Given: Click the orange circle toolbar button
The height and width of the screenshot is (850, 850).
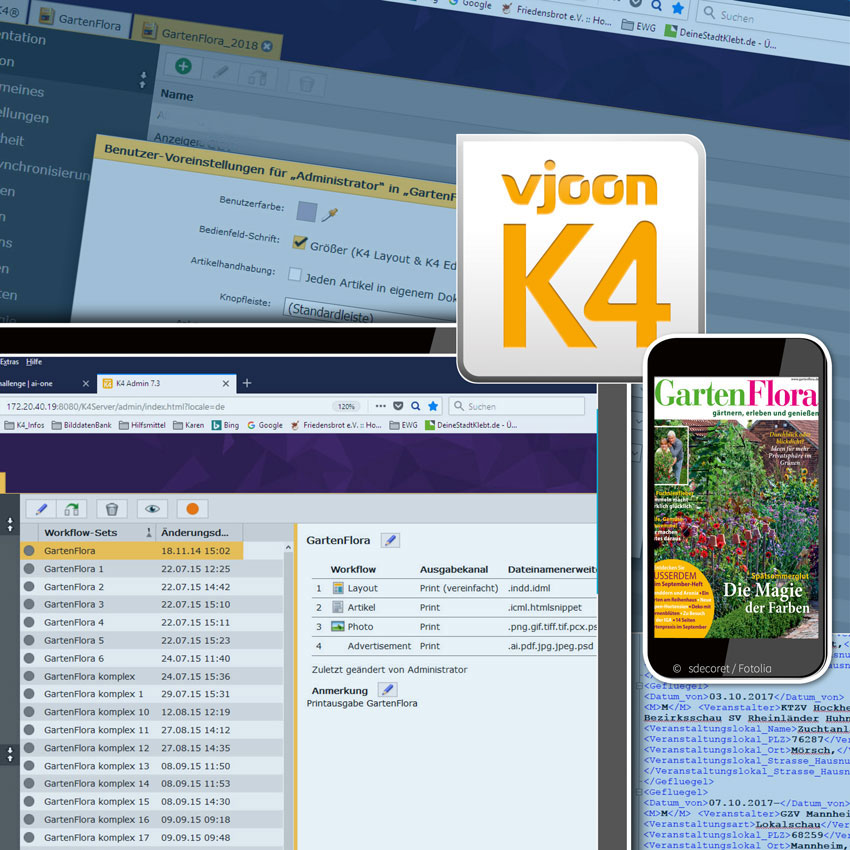Looking at the screenshot, I should pos(193,509).
